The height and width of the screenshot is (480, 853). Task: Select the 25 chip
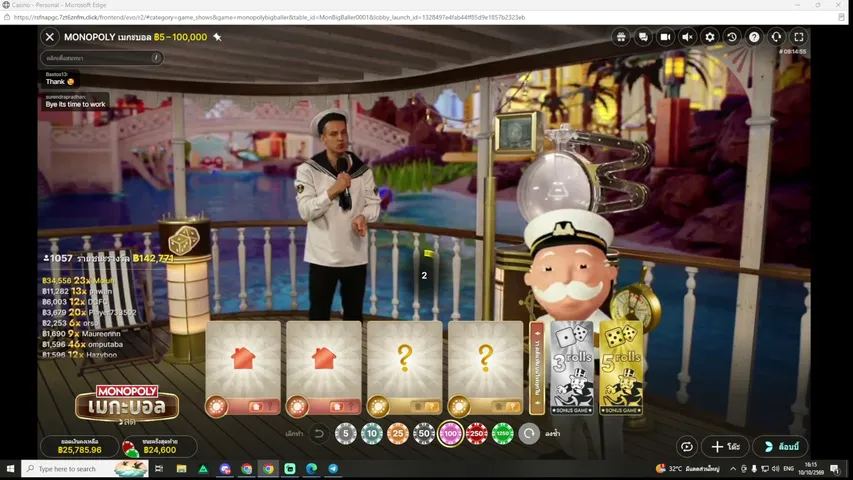(x=398, y=434)
